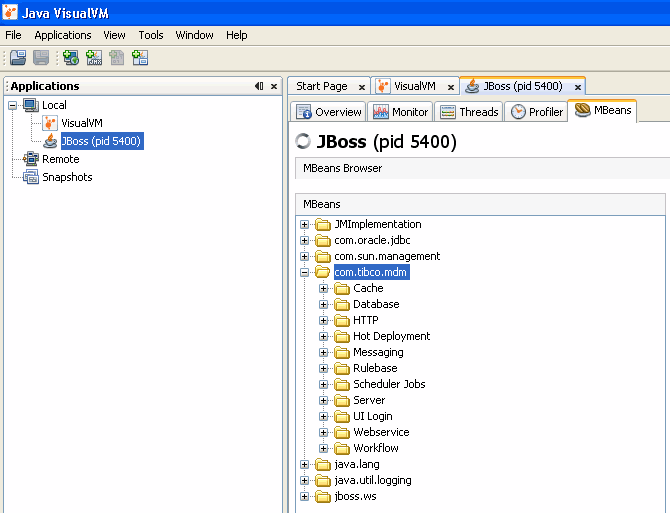Switch to the VisualVM document tab
This screenshot has height=513, width=670.
(x=414, y=86)
